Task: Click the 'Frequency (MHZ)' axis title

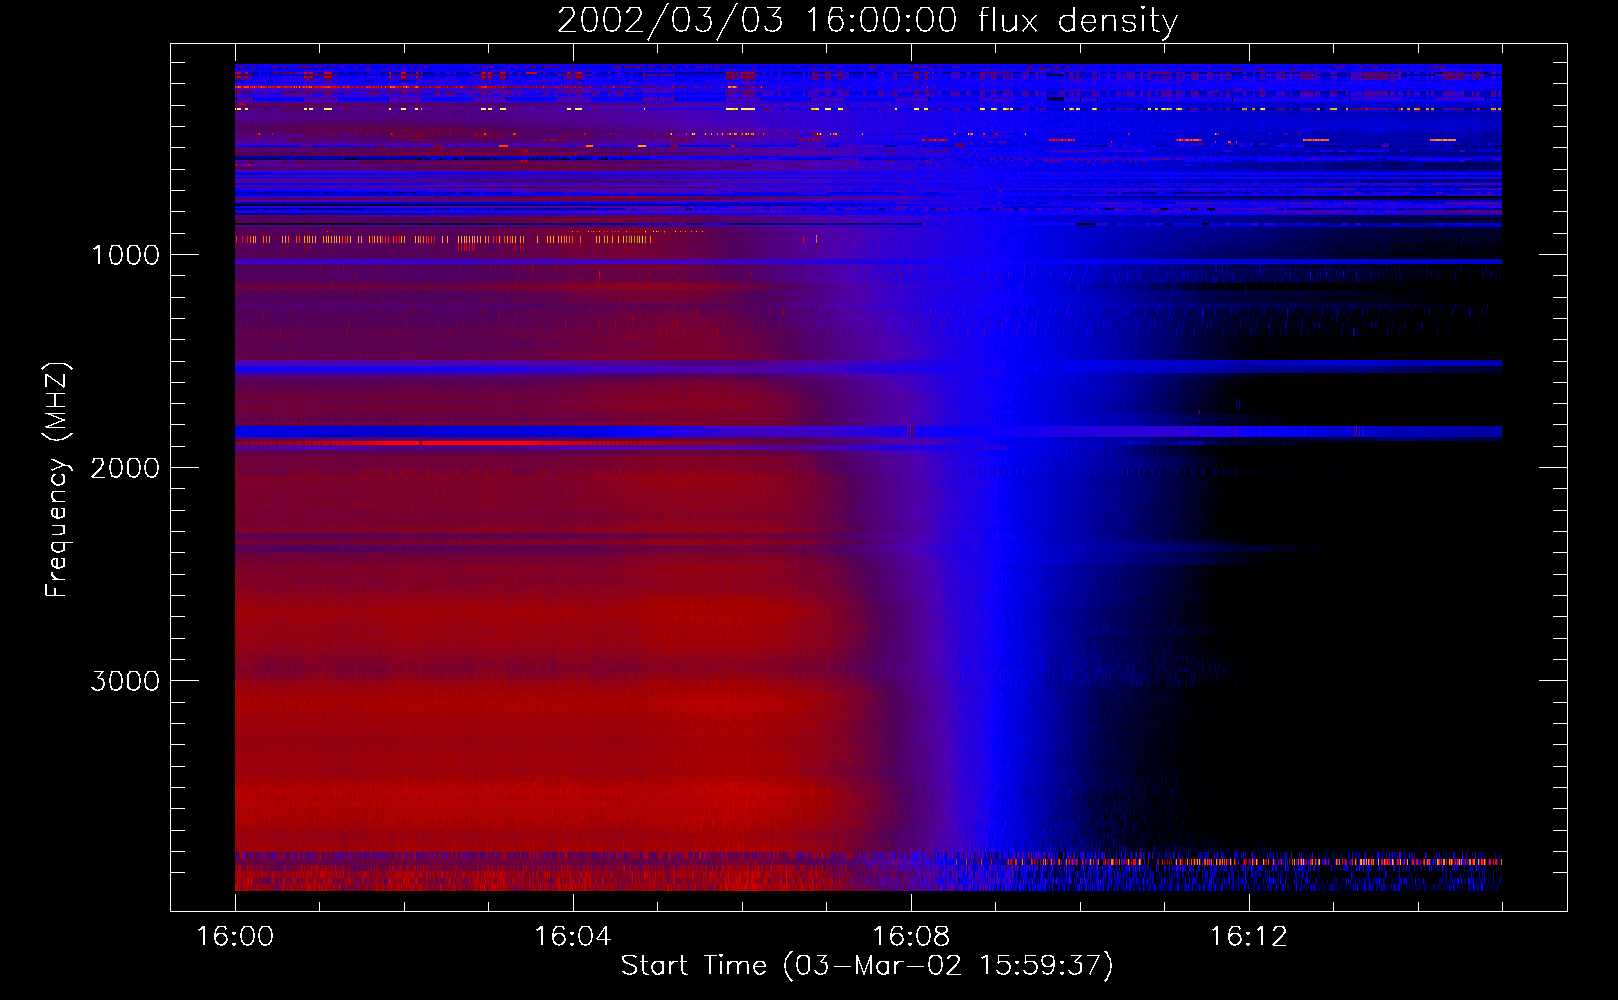Action: (x=57, y=480)
